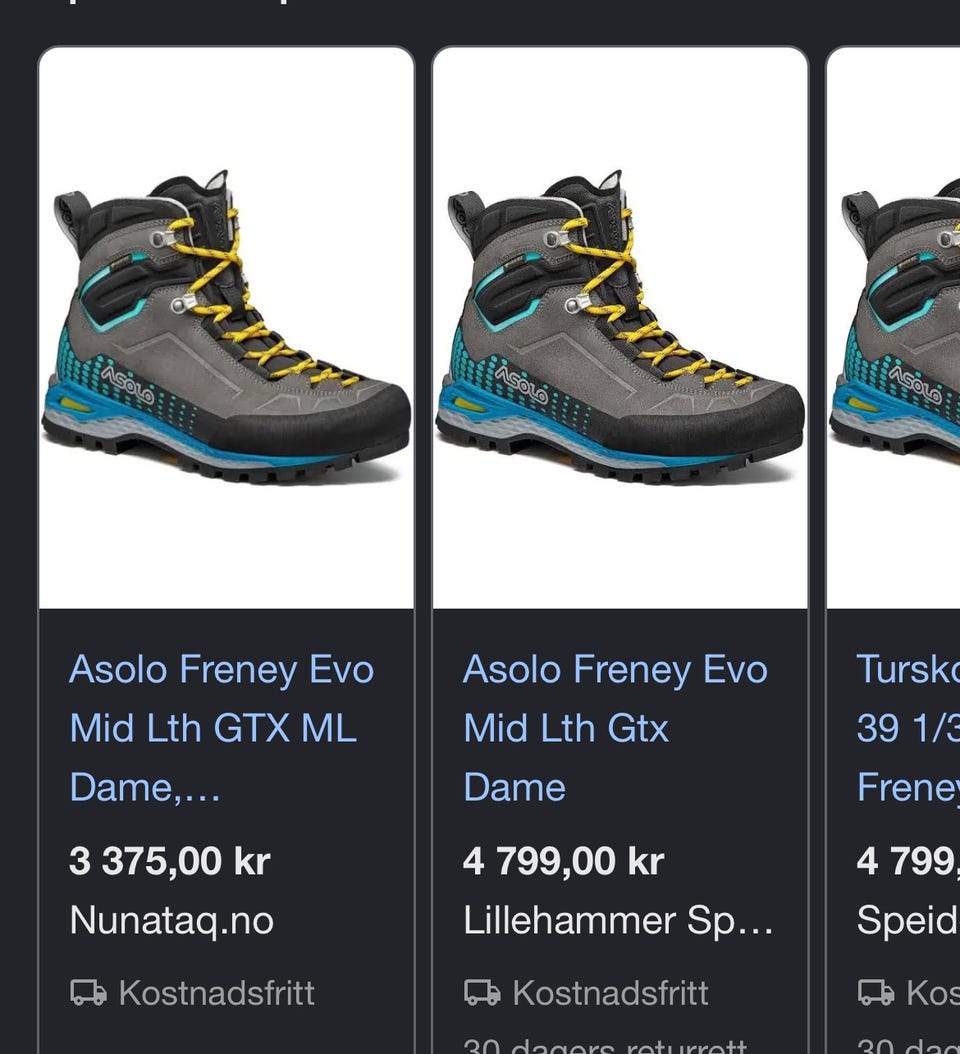The height and width of the screenshot is (1054, 960).
Task: Click 'Kostnadsfritt' shipping text under Nunataq.no
Action: click(x=216, y=993)
